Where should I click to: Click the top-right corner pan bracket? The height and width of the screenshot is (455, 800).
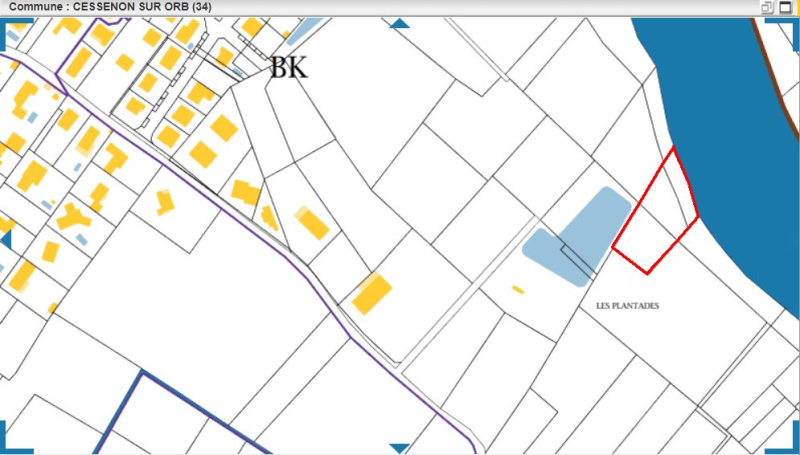click(x=792, y=23)
